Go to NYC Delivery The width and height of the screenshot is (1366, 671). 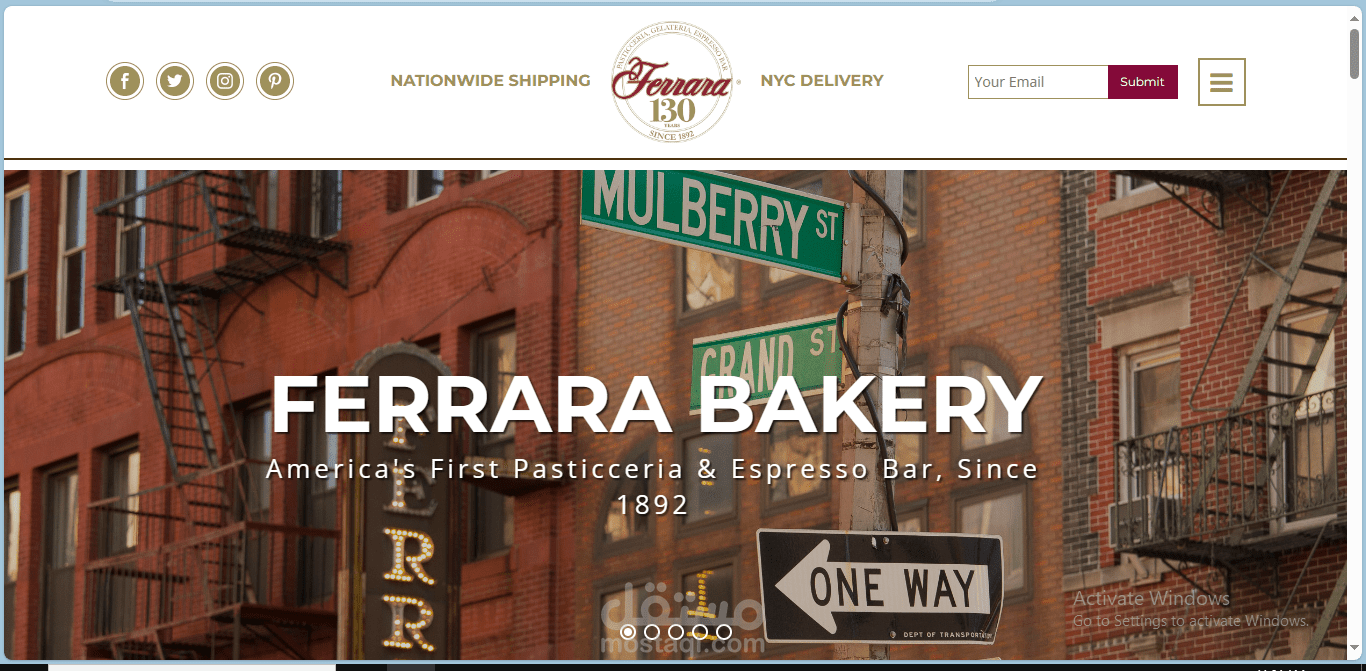822,80
